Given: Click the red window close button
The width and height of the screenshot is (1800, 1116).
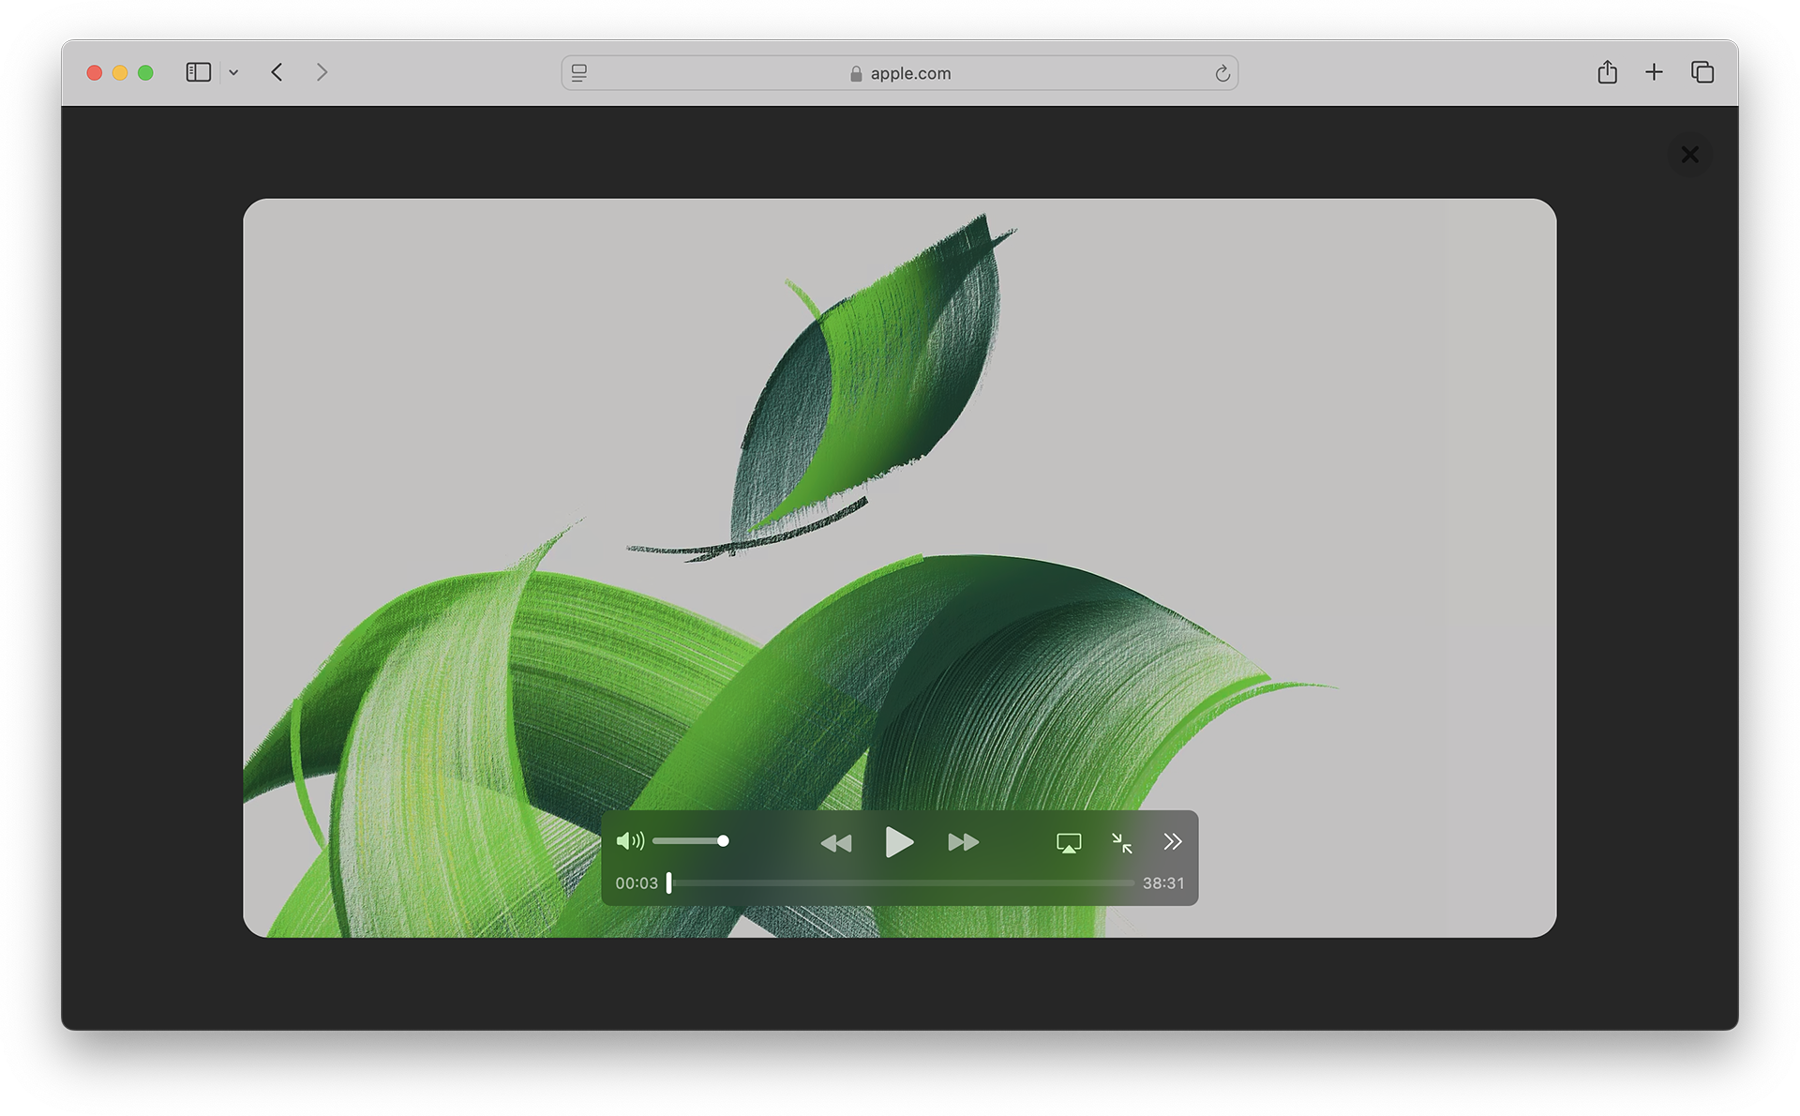Looking at the screenshot, I should click(94, 72).
